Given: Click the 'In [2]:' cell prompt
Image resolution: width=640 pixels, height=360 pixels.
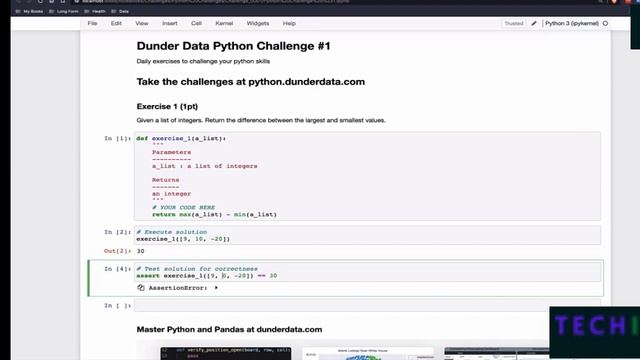Looking at the screenshot, I should (118, 232).
